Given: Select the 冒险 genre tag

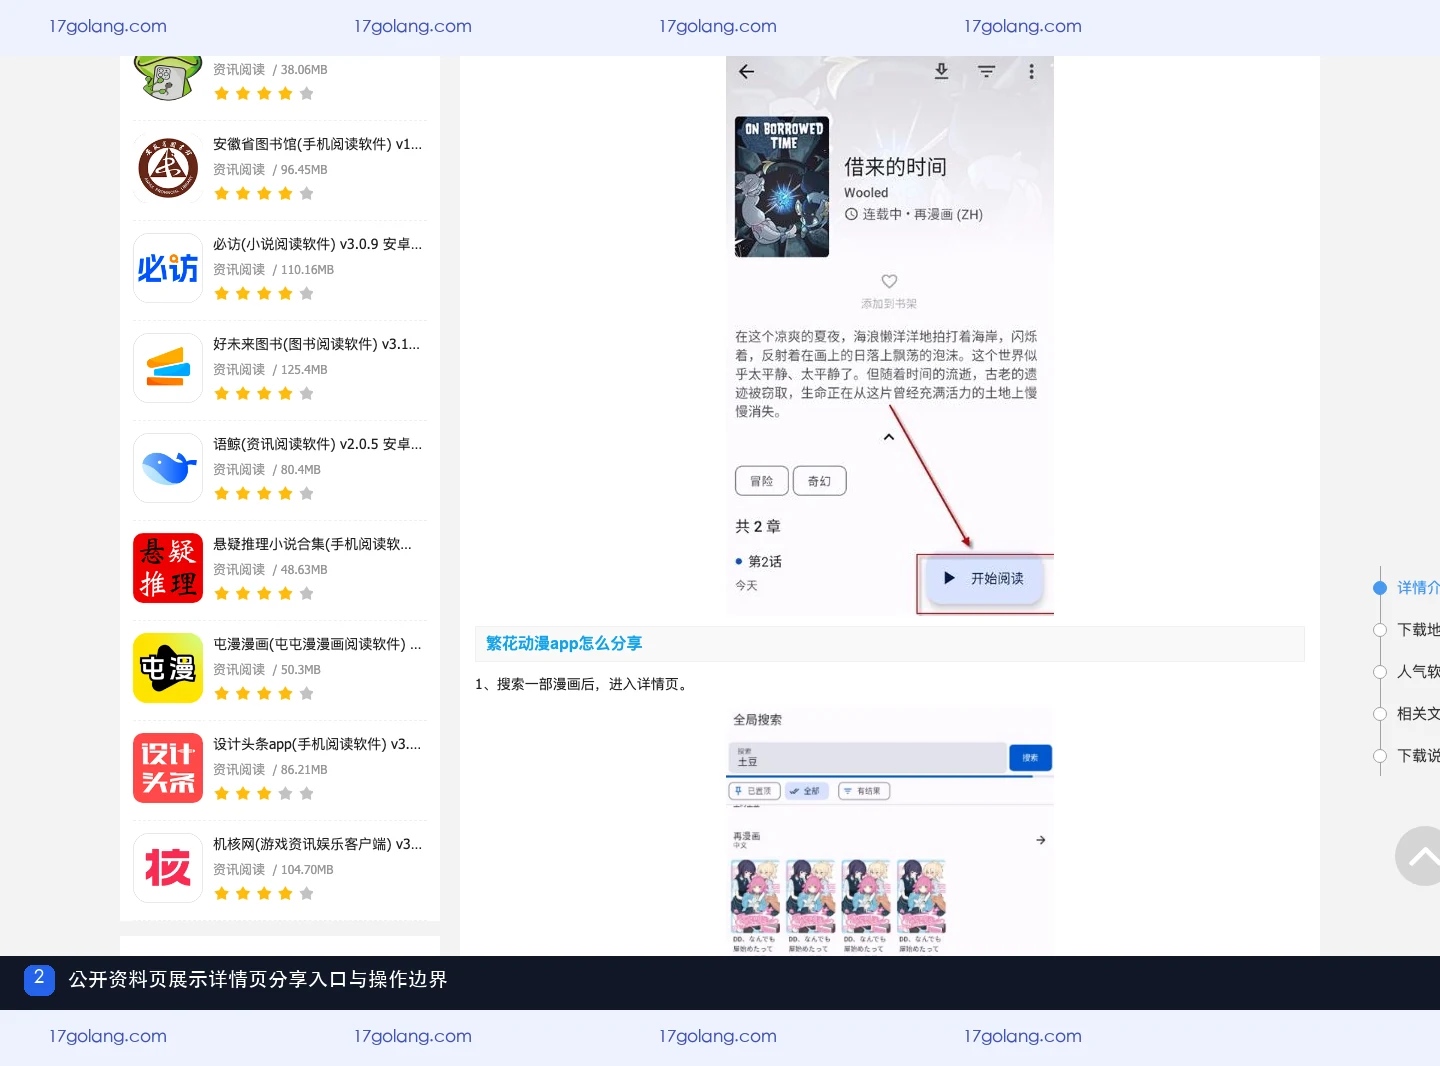Looking at the screenshot, I should [x=762, y=481].
